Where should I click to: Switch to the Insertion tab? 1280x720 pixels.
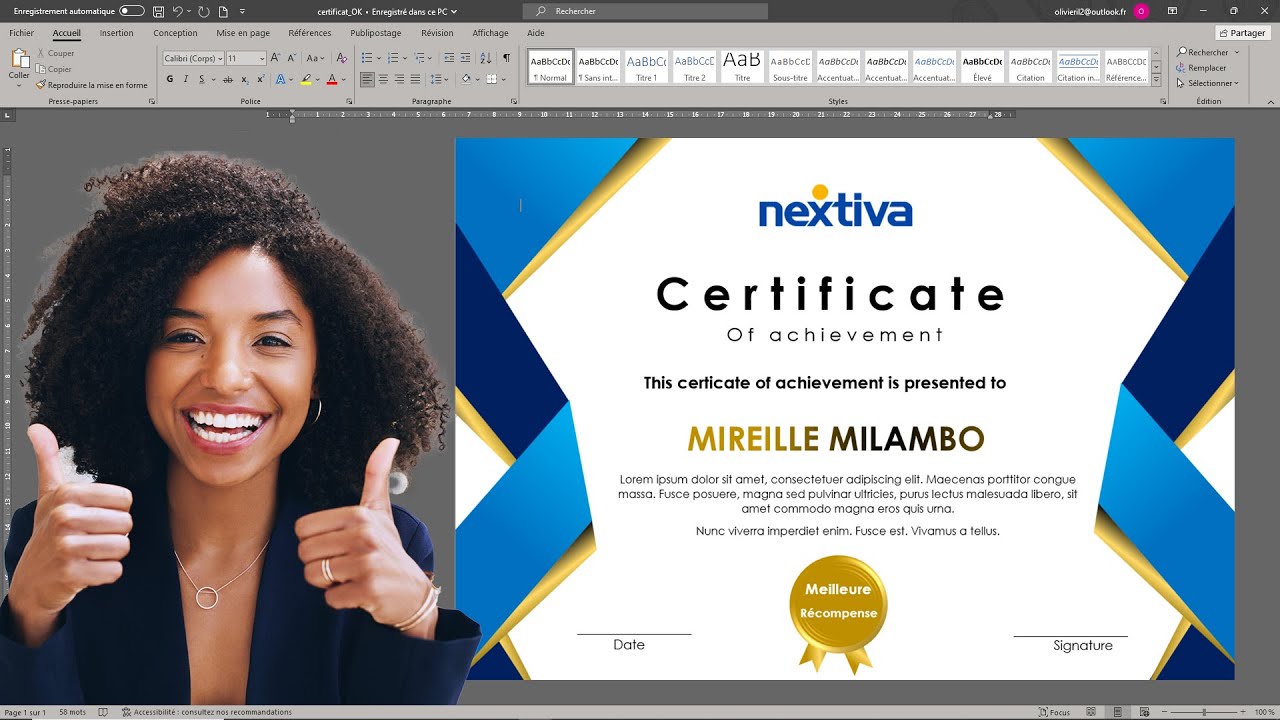[116, 33]
